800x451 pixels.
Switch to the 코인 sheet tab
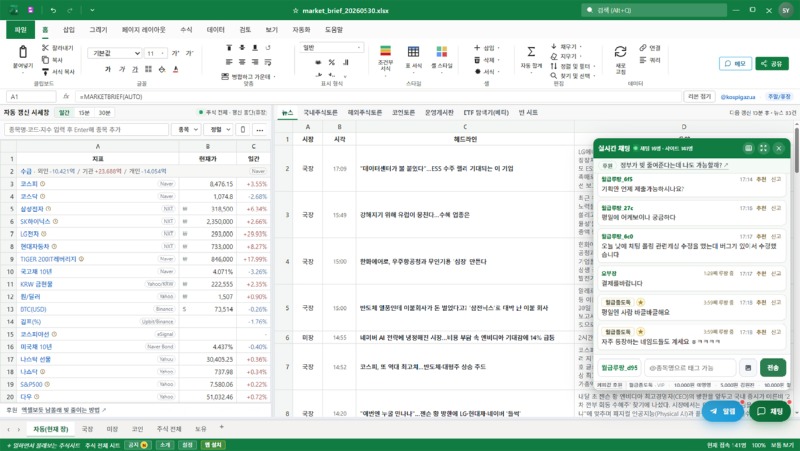click(x=137, y=429)
